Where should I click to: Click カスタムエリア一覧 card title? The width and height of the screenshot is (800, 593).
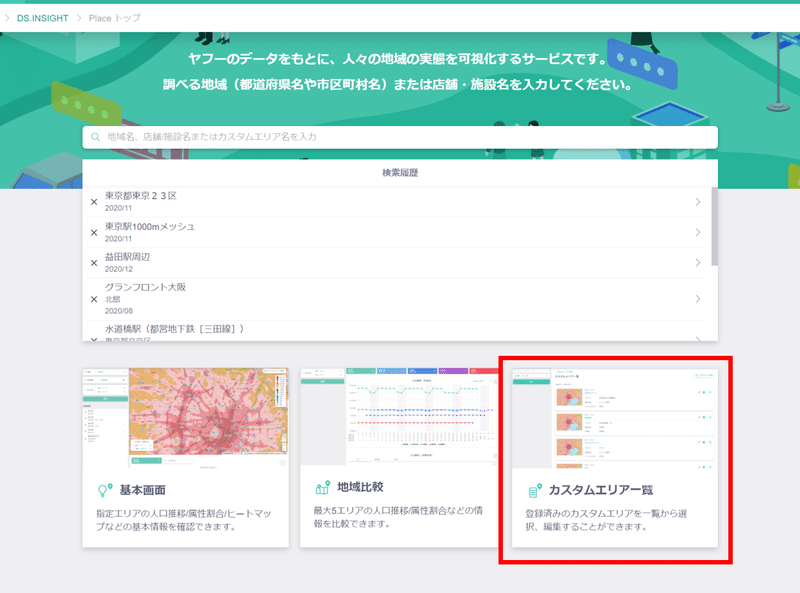pyautogui.click(x=601, y=490)
